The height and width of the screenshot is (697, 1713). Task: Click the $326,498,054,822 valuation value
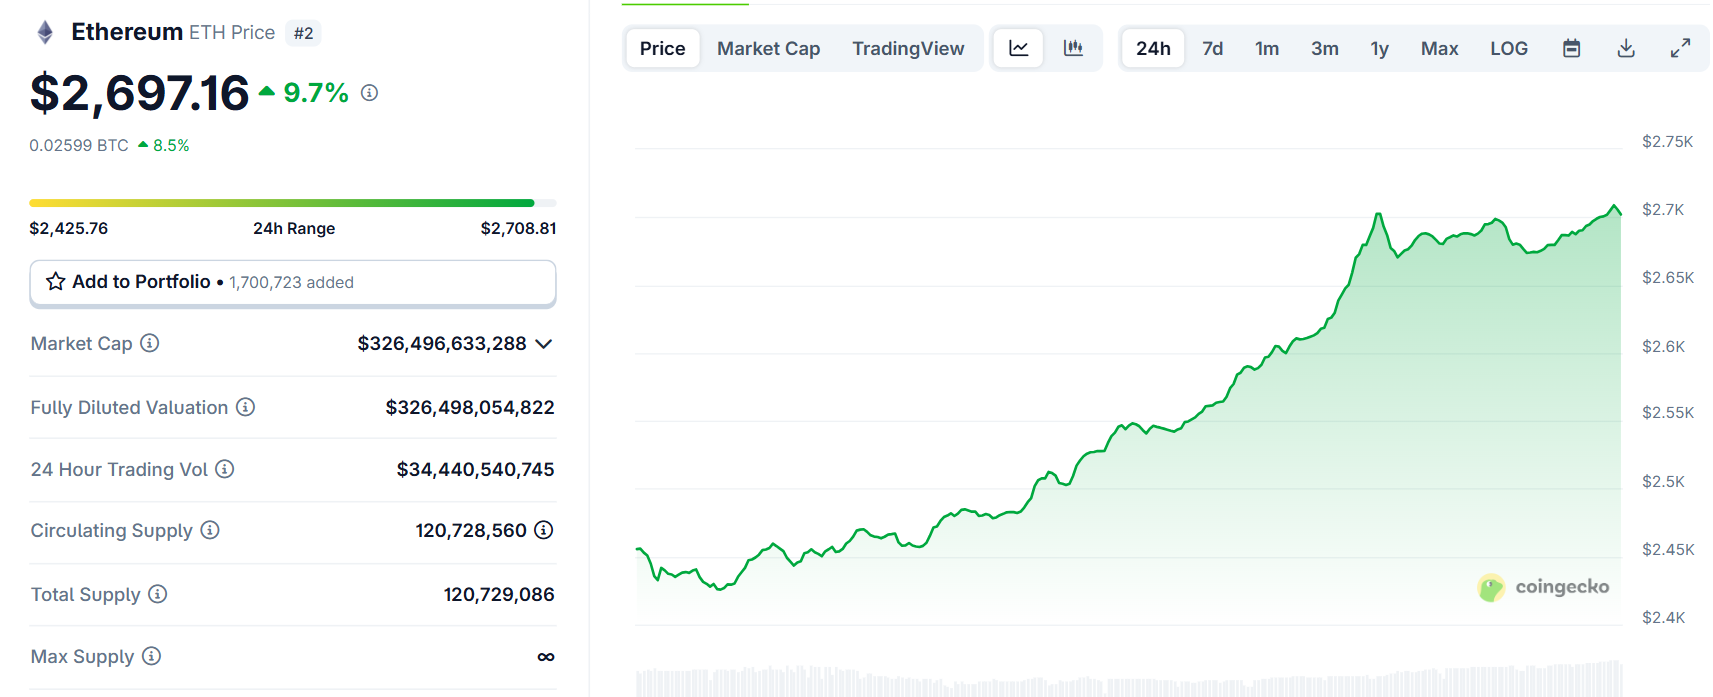[470, 407]
